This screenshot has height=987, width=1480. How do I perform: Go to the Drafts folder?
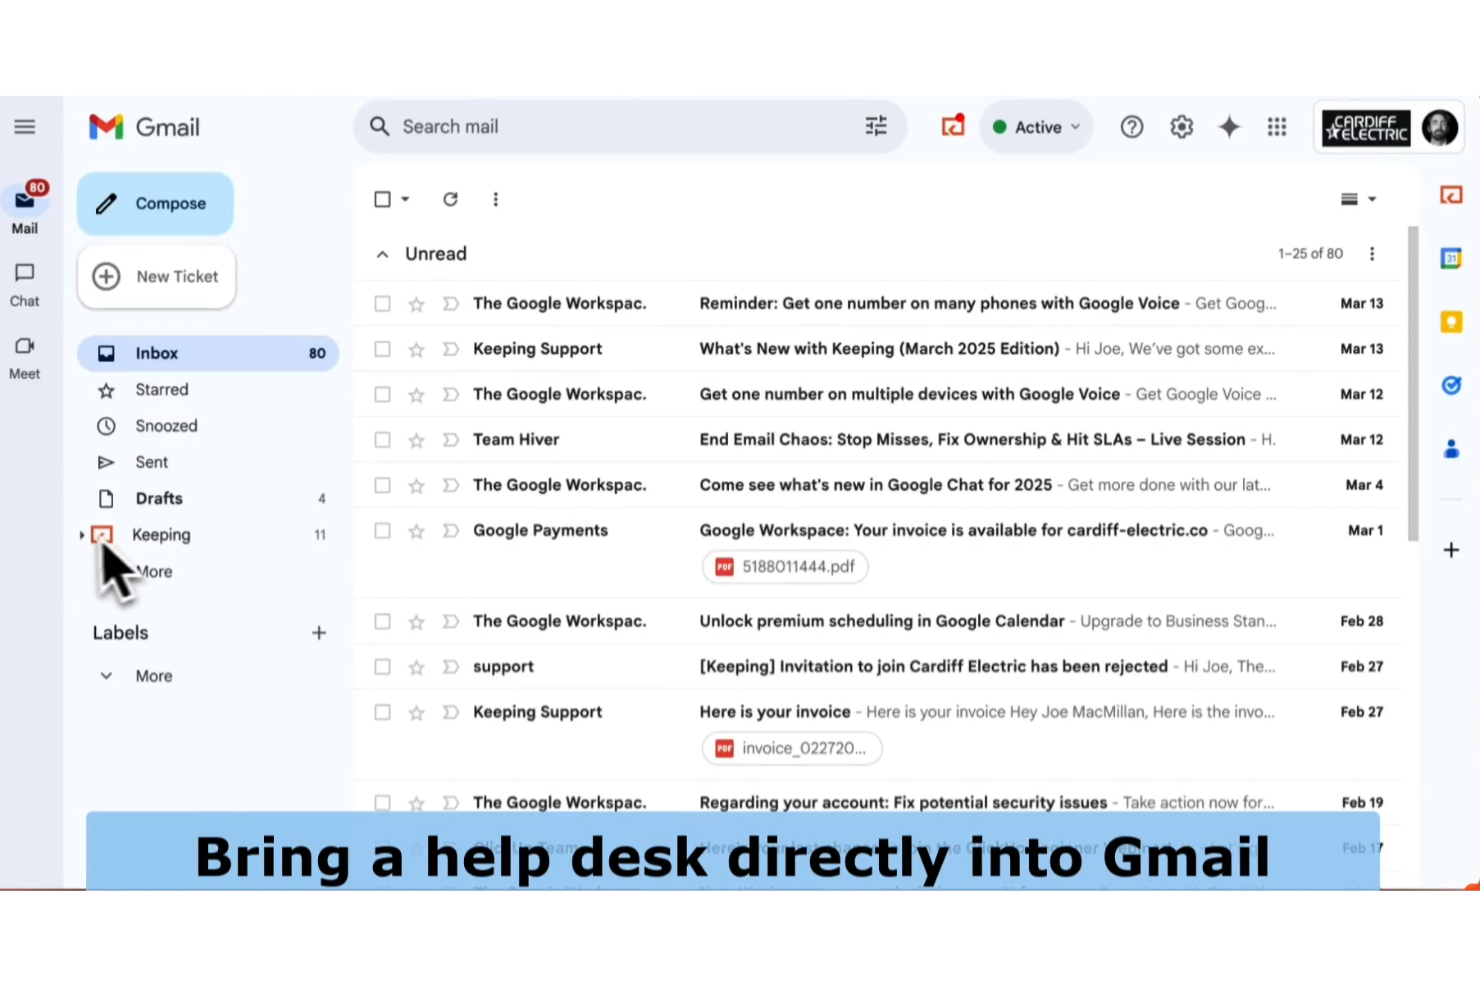pos(158,498)
